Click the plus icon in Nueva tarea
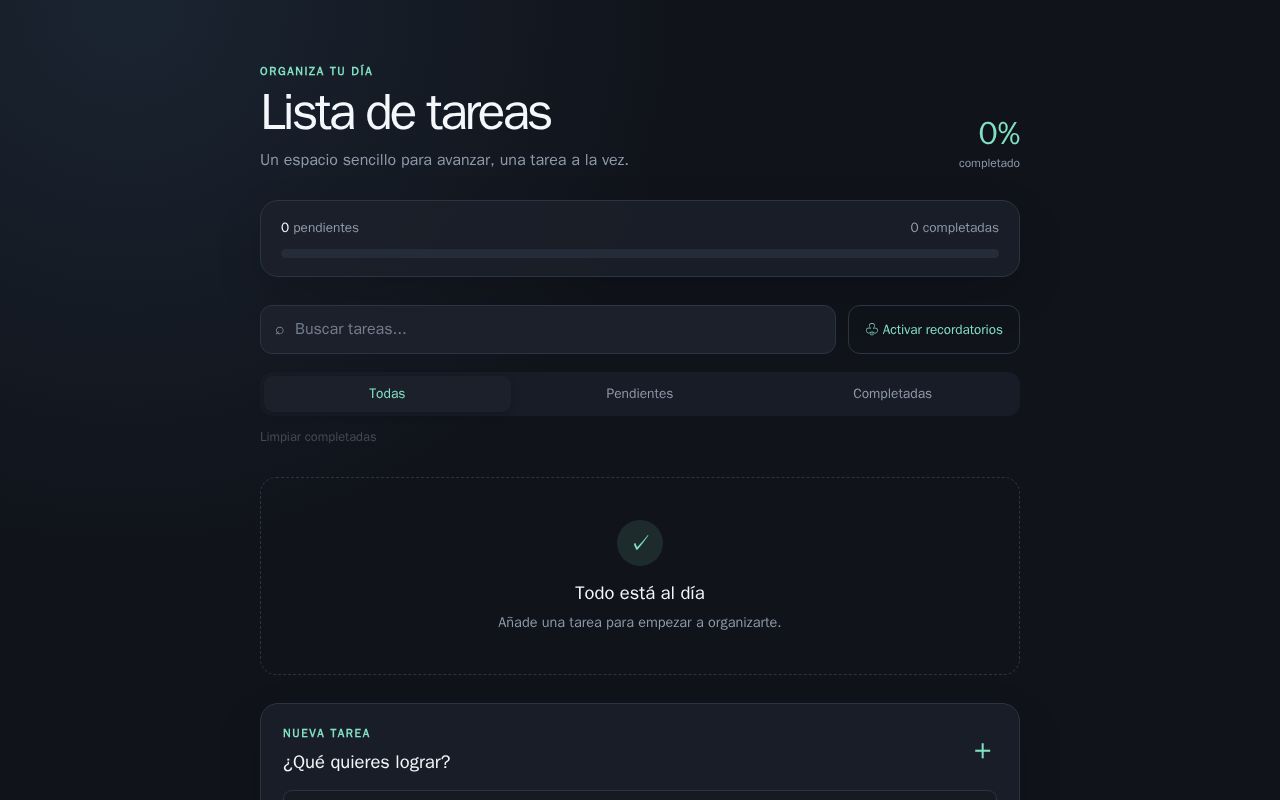The width and height of the screenshot is (1280, 800). pos(982,751)
